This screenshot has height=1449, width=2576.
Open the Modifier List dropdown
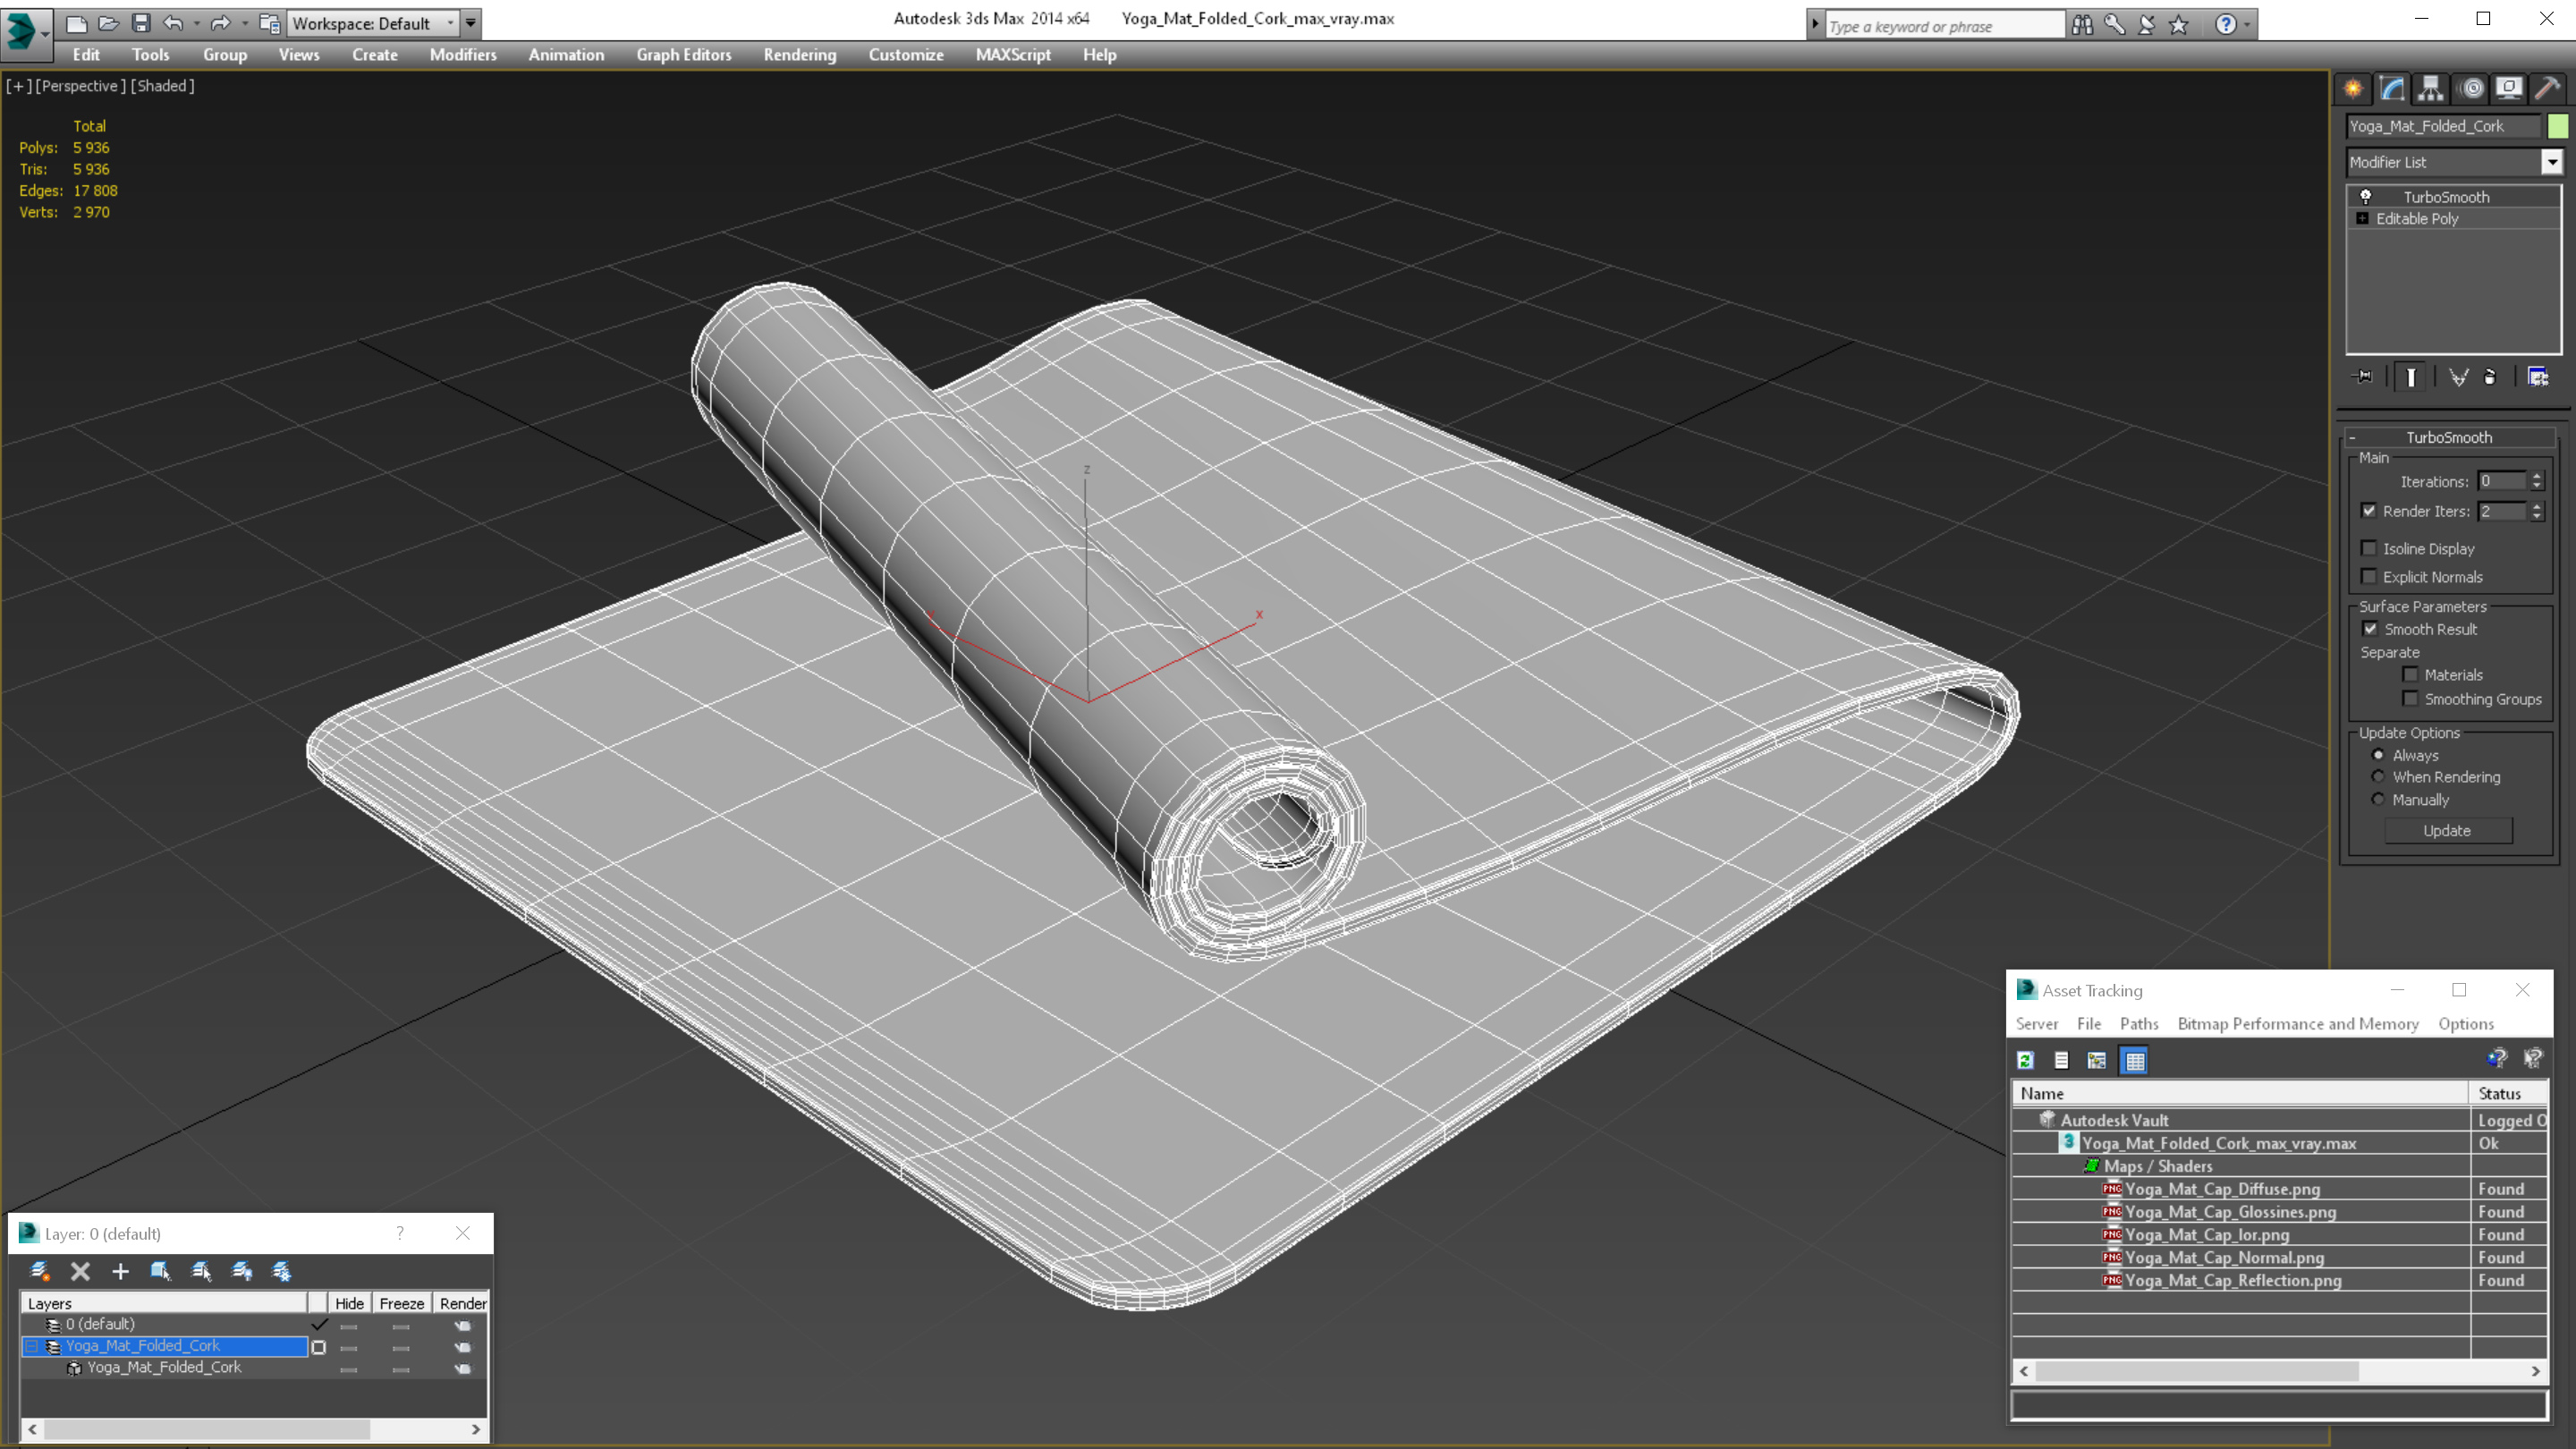tap(2551, 162)
